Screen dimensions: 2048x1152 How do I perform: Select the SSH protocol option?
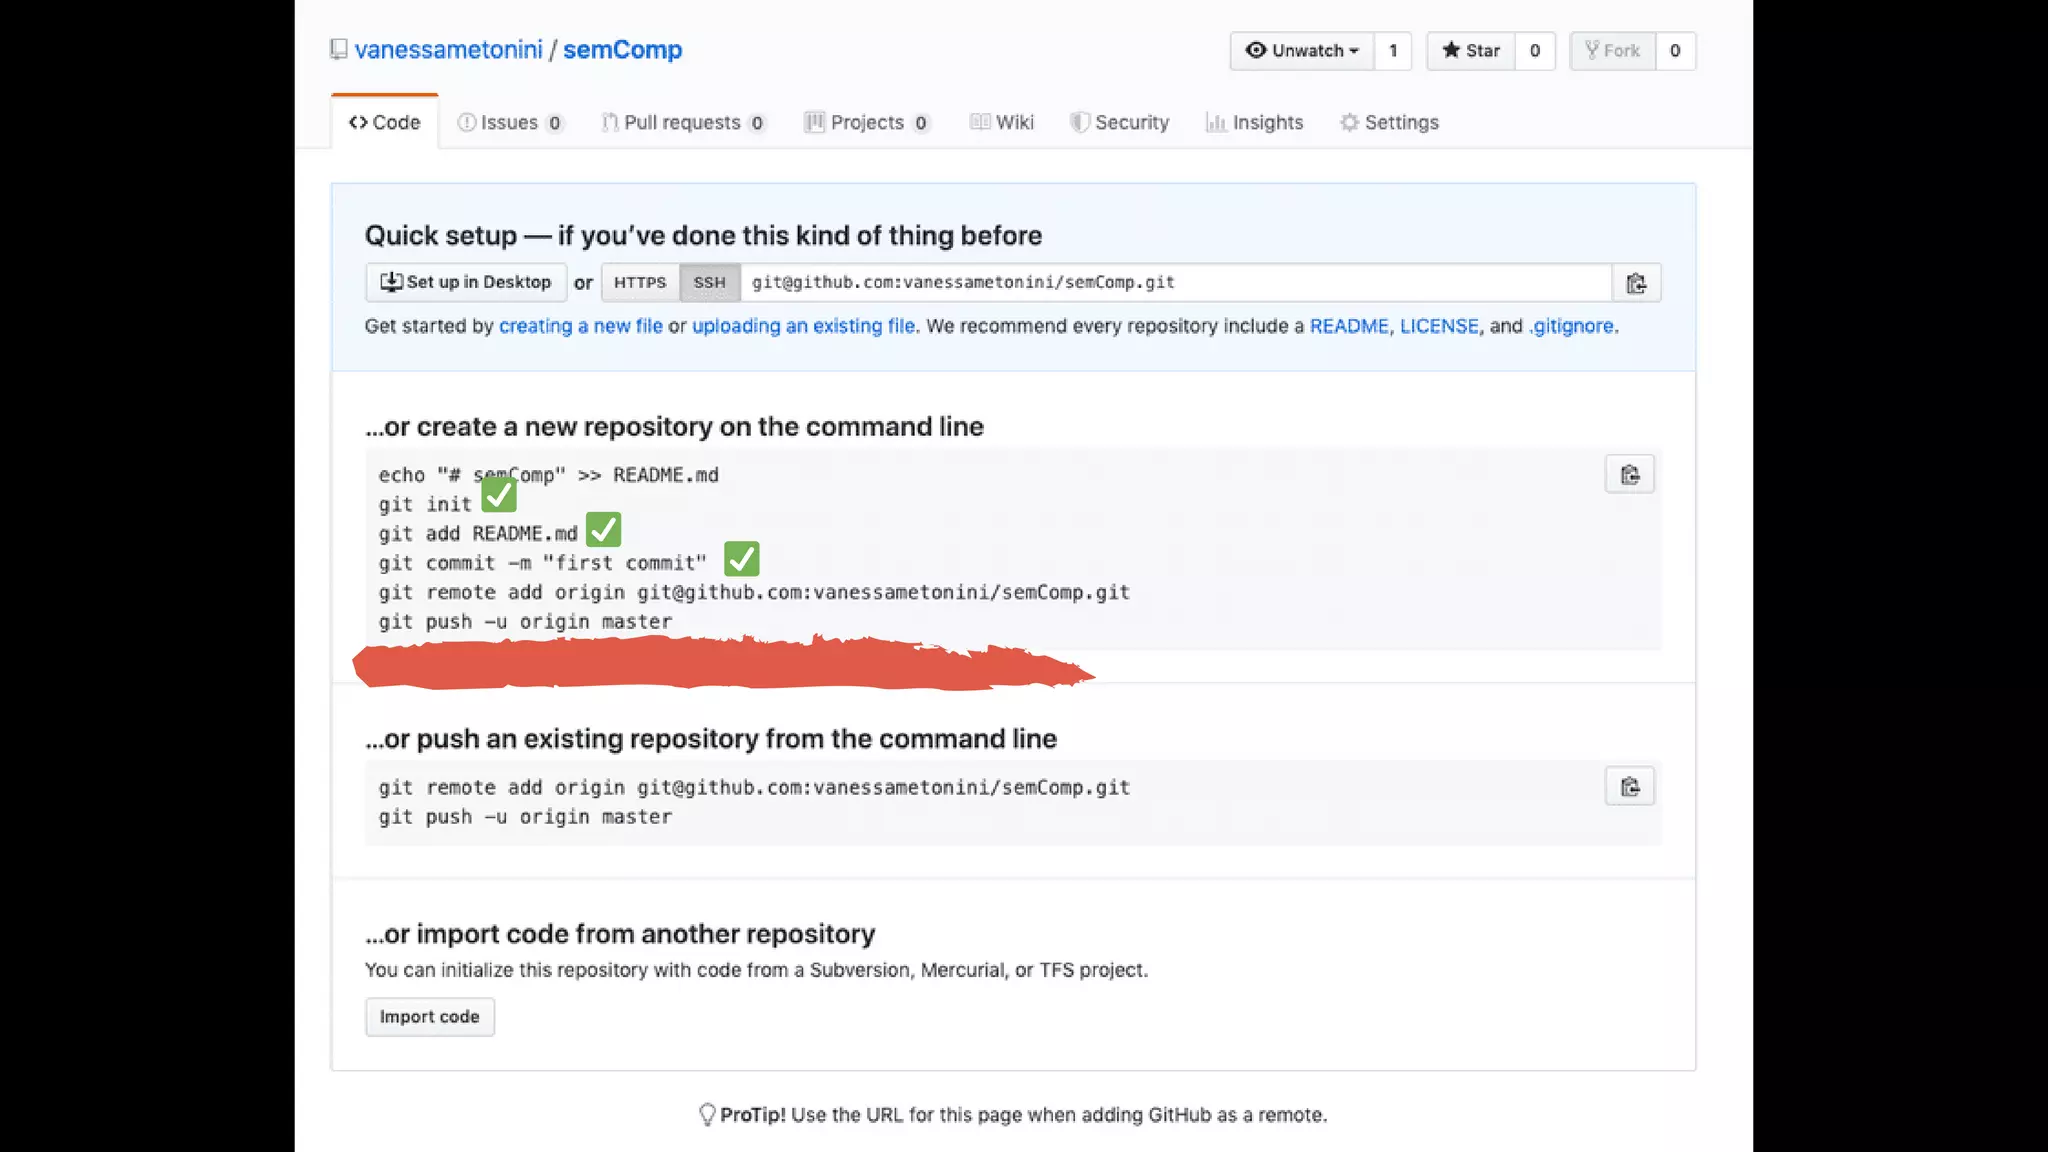click(709, 283)
